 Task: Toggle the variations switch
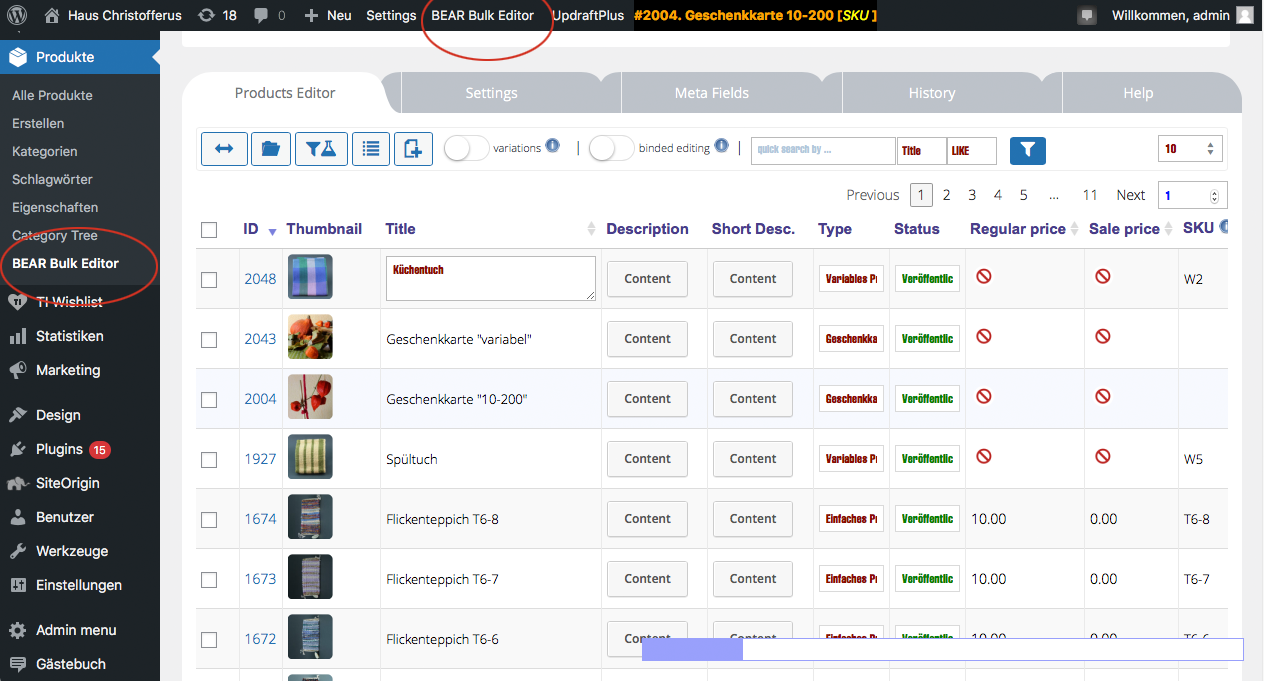[466, 148]
